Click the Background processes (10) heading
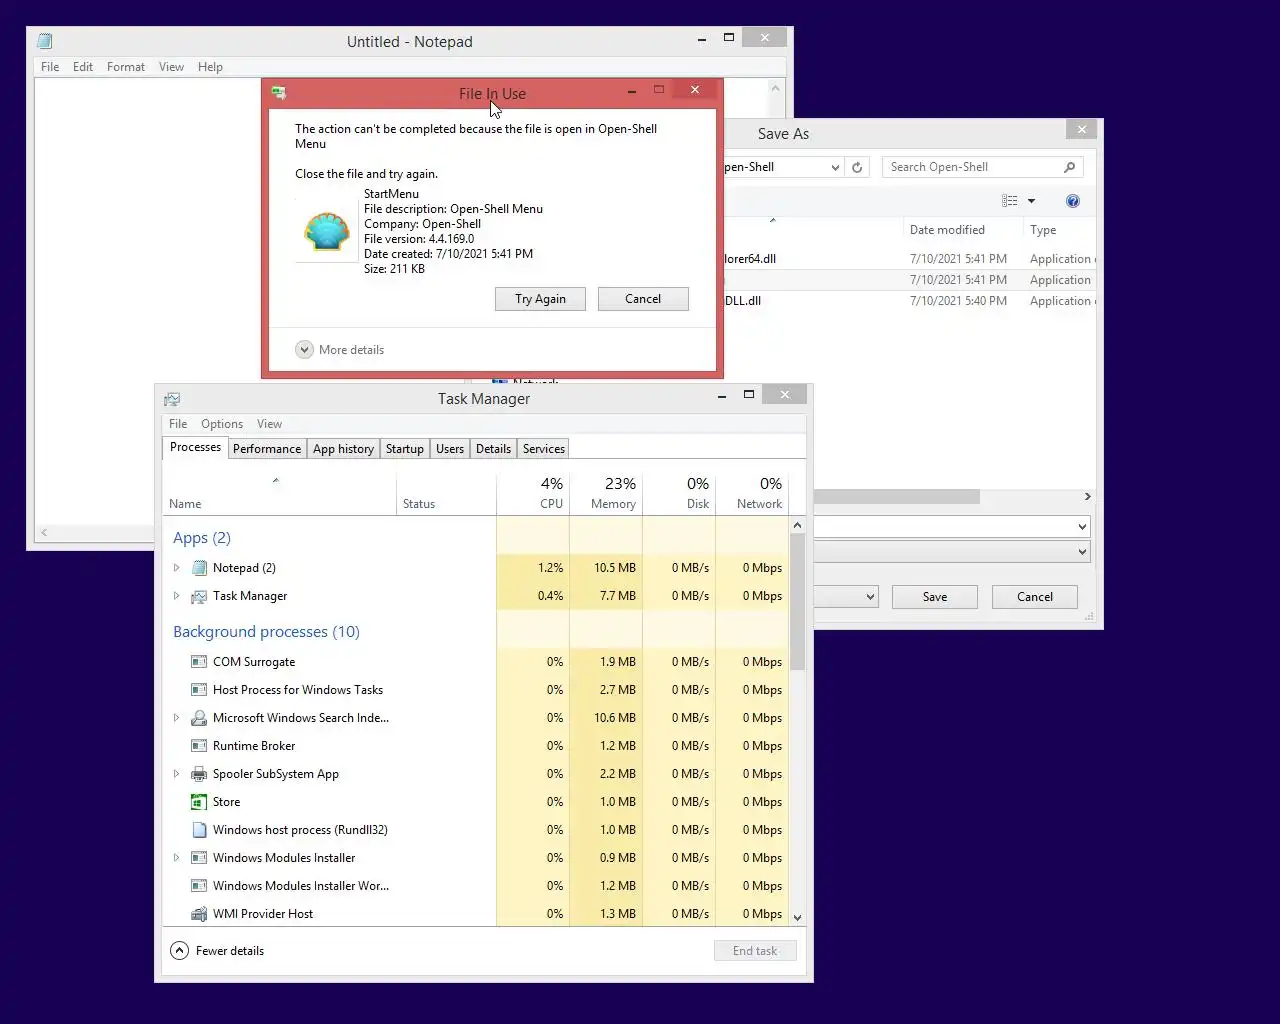This screenshot has height=1024, width=1280. [266, 632]
